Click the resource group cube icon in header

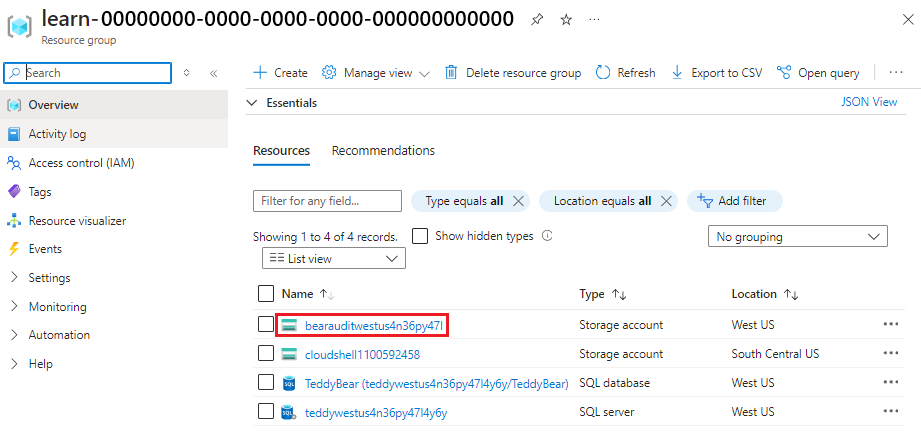coord(21,27)
